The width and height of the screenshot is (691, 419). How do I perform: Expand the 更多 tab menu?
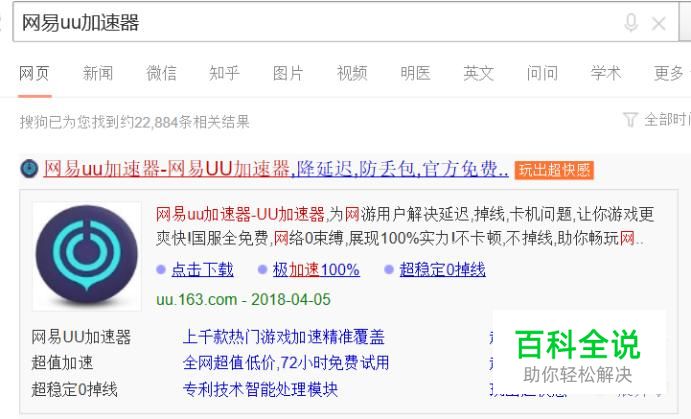point(671,73)
